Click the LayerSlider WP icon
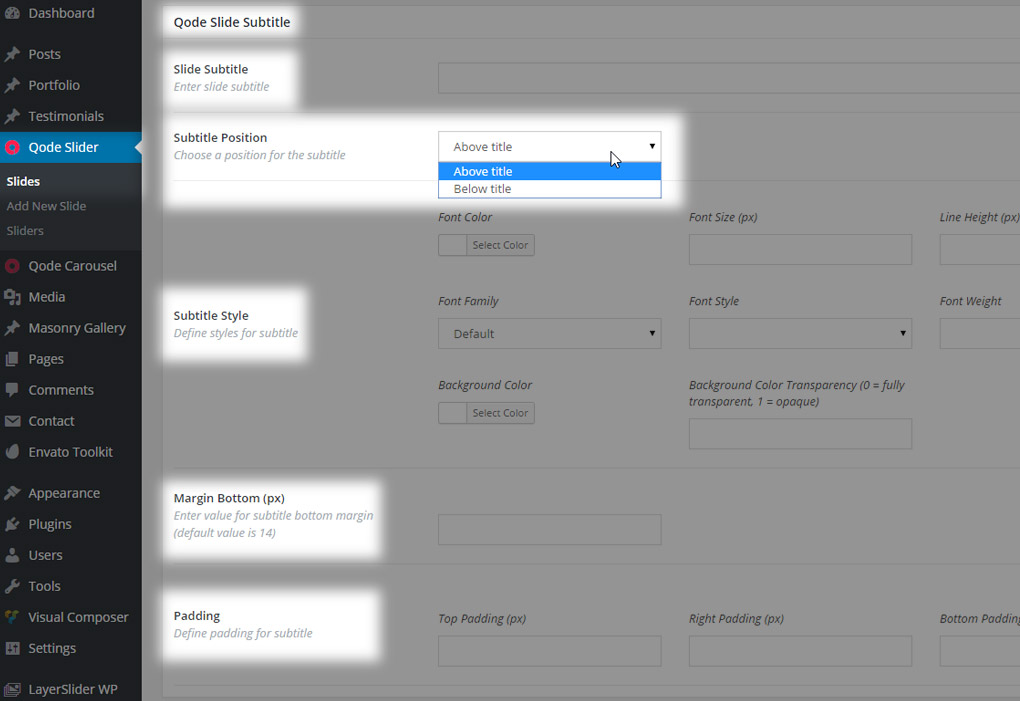The width and height of the screenshot is (1020, 701). click(x=12, y=689)
